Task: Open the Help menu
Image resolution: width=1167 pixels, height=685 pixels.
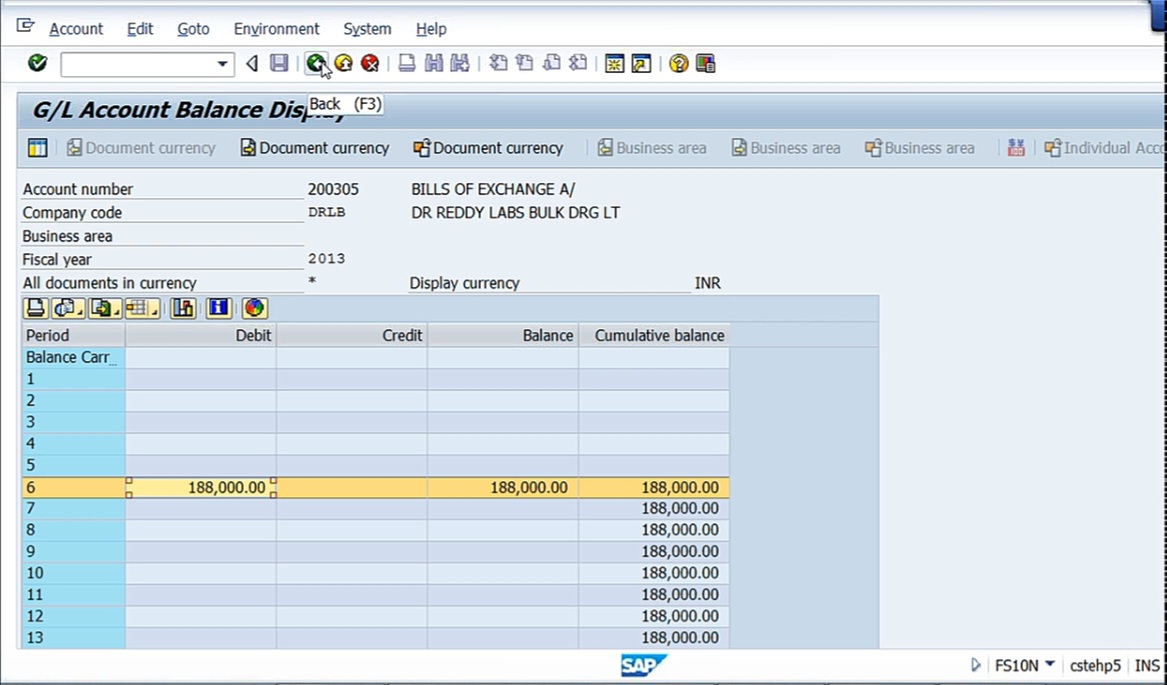Action: point(431,29)
